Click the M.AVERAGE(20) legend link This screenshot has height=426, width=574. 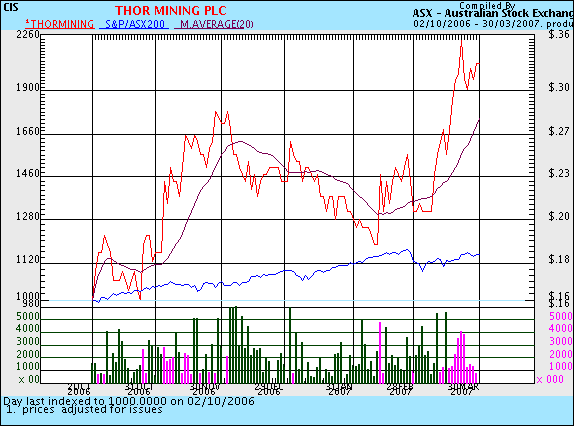[214, 24]
